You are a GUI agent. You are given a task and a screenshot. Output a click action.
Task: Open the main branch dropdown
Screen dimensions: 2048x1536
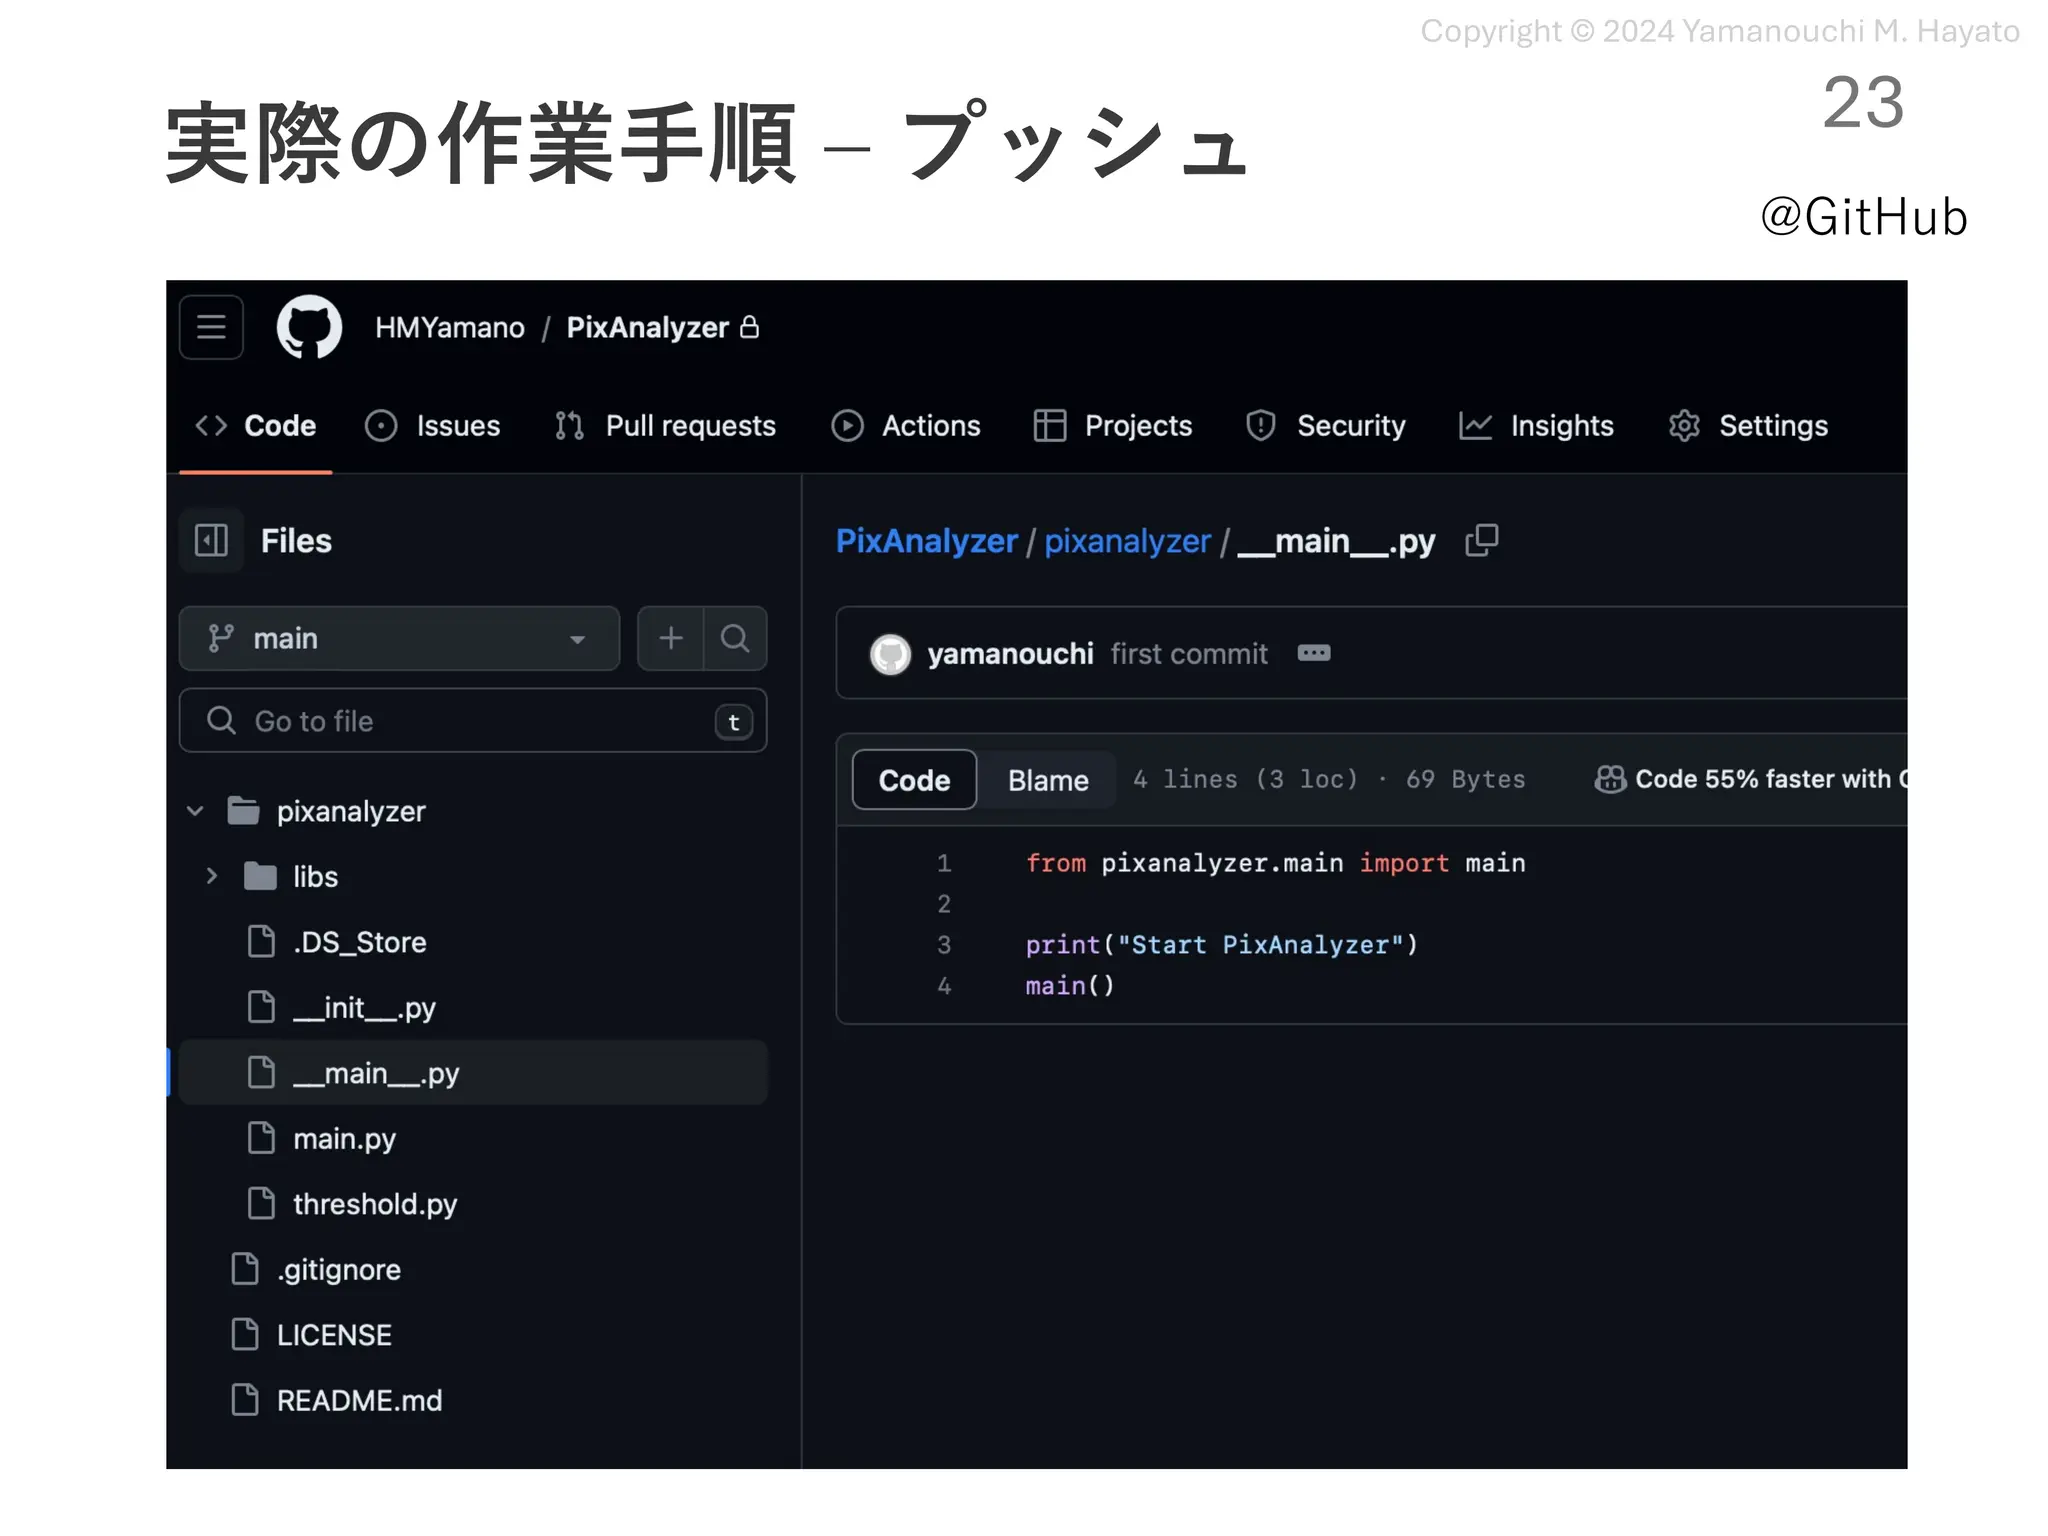tap(399, 638)
